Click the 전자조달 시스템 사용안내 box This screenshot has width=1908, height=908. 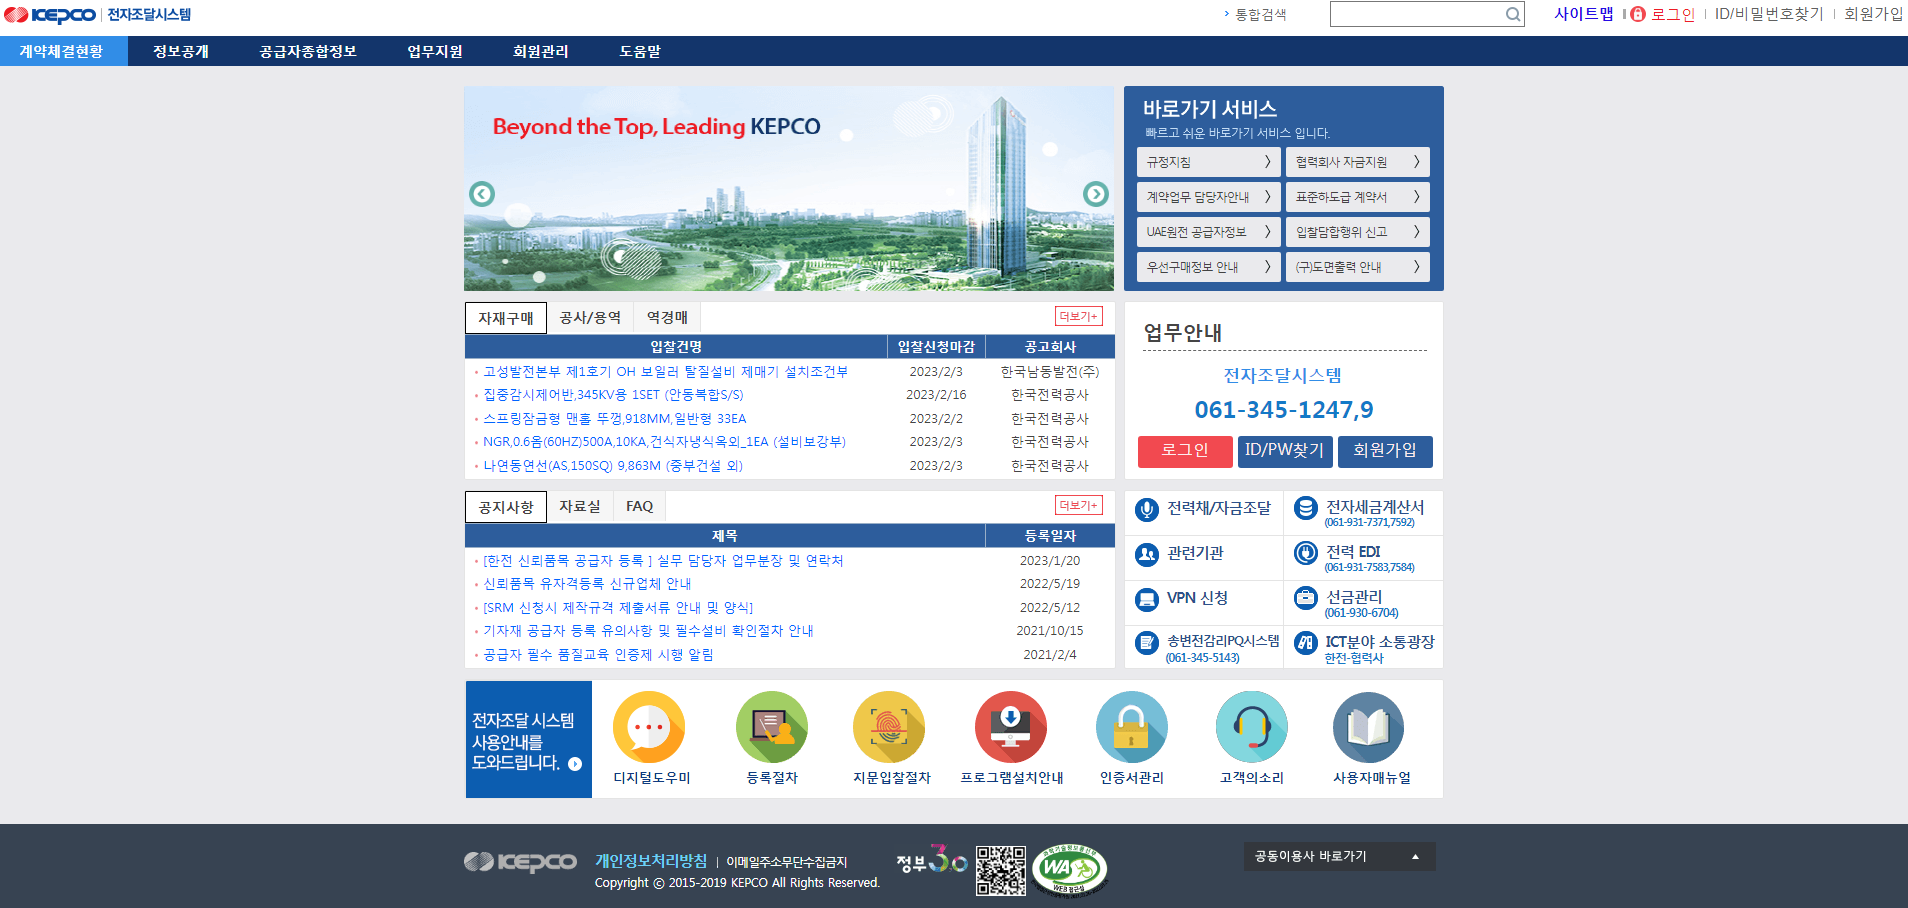pyautogui.click(x=529, y=740)
